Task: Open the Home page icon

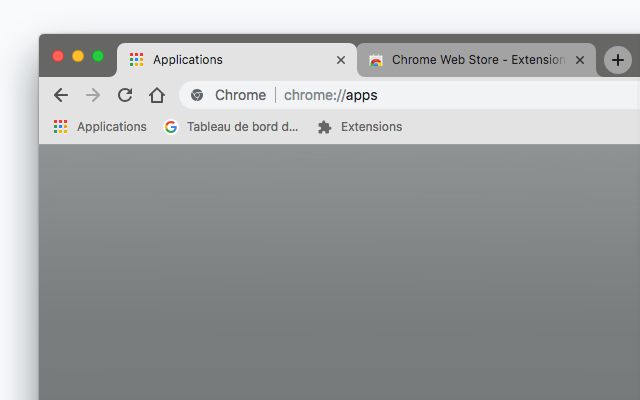Action: (157, 95)
